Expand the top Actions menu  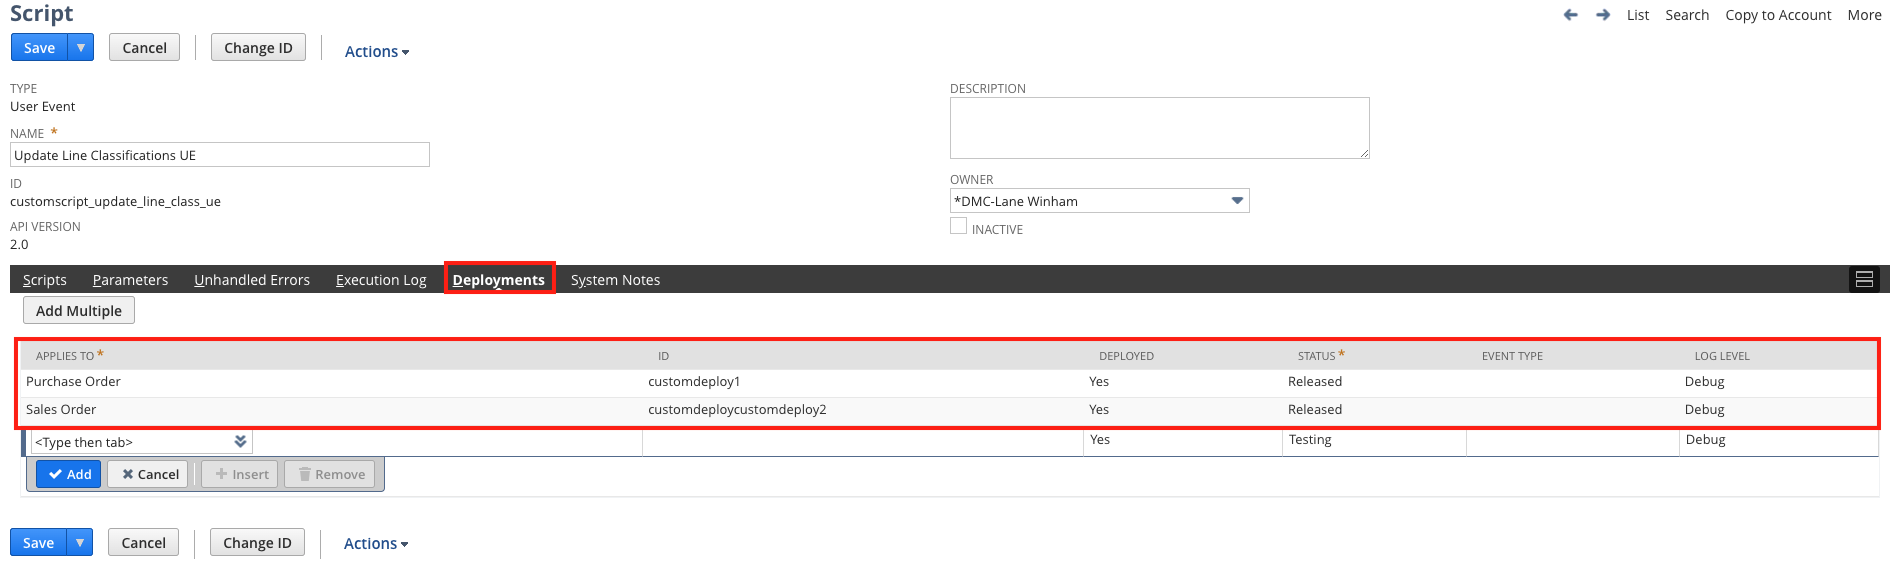tap(376, 52)
